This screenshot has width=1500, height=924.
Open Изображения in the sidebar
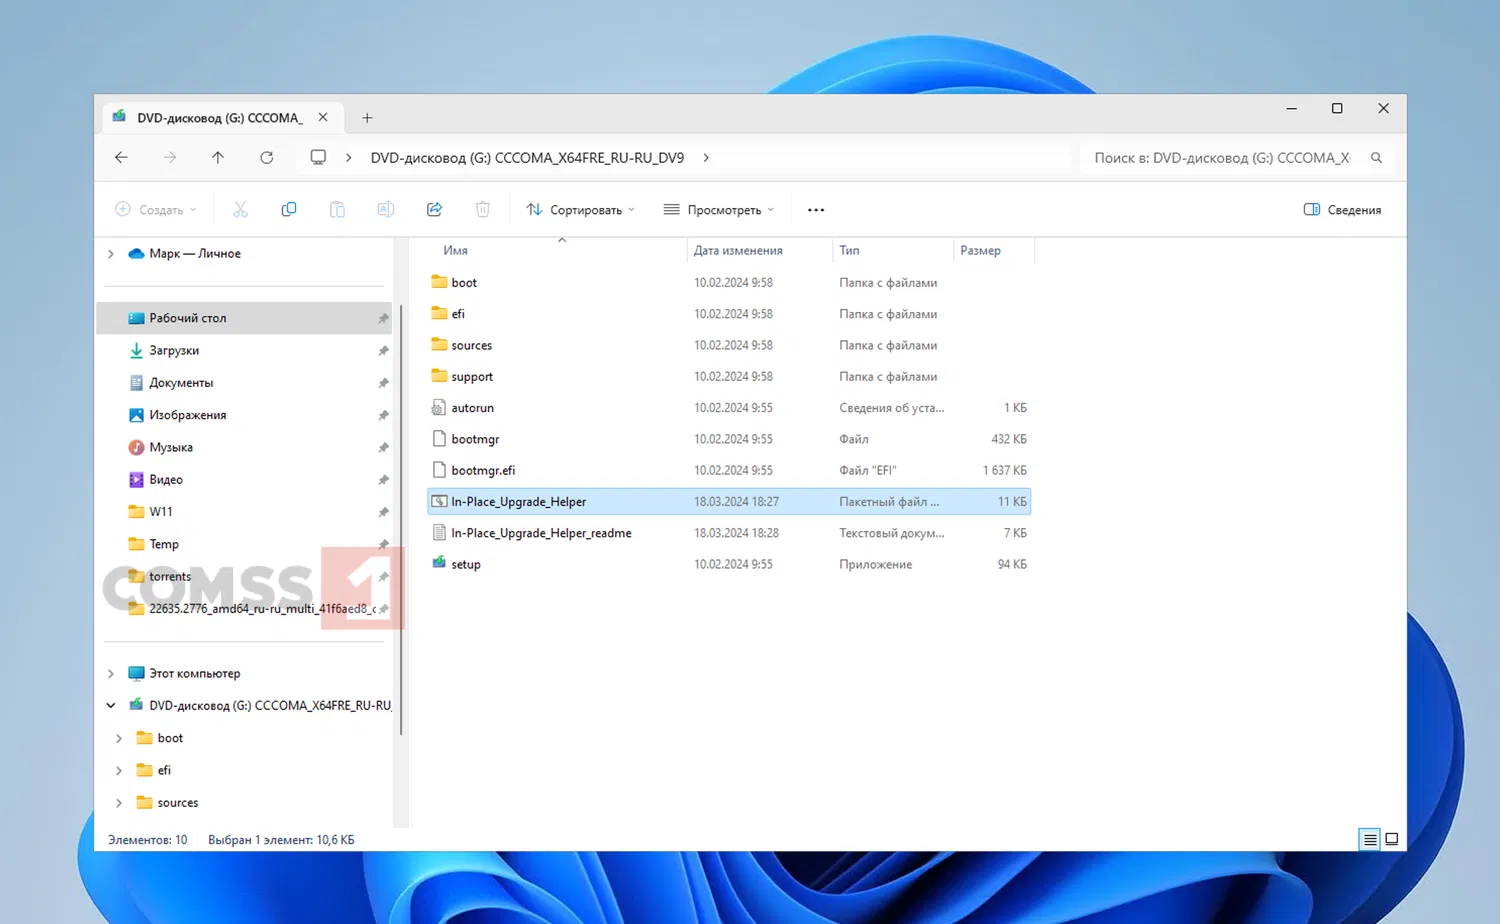tap(244, 415)
